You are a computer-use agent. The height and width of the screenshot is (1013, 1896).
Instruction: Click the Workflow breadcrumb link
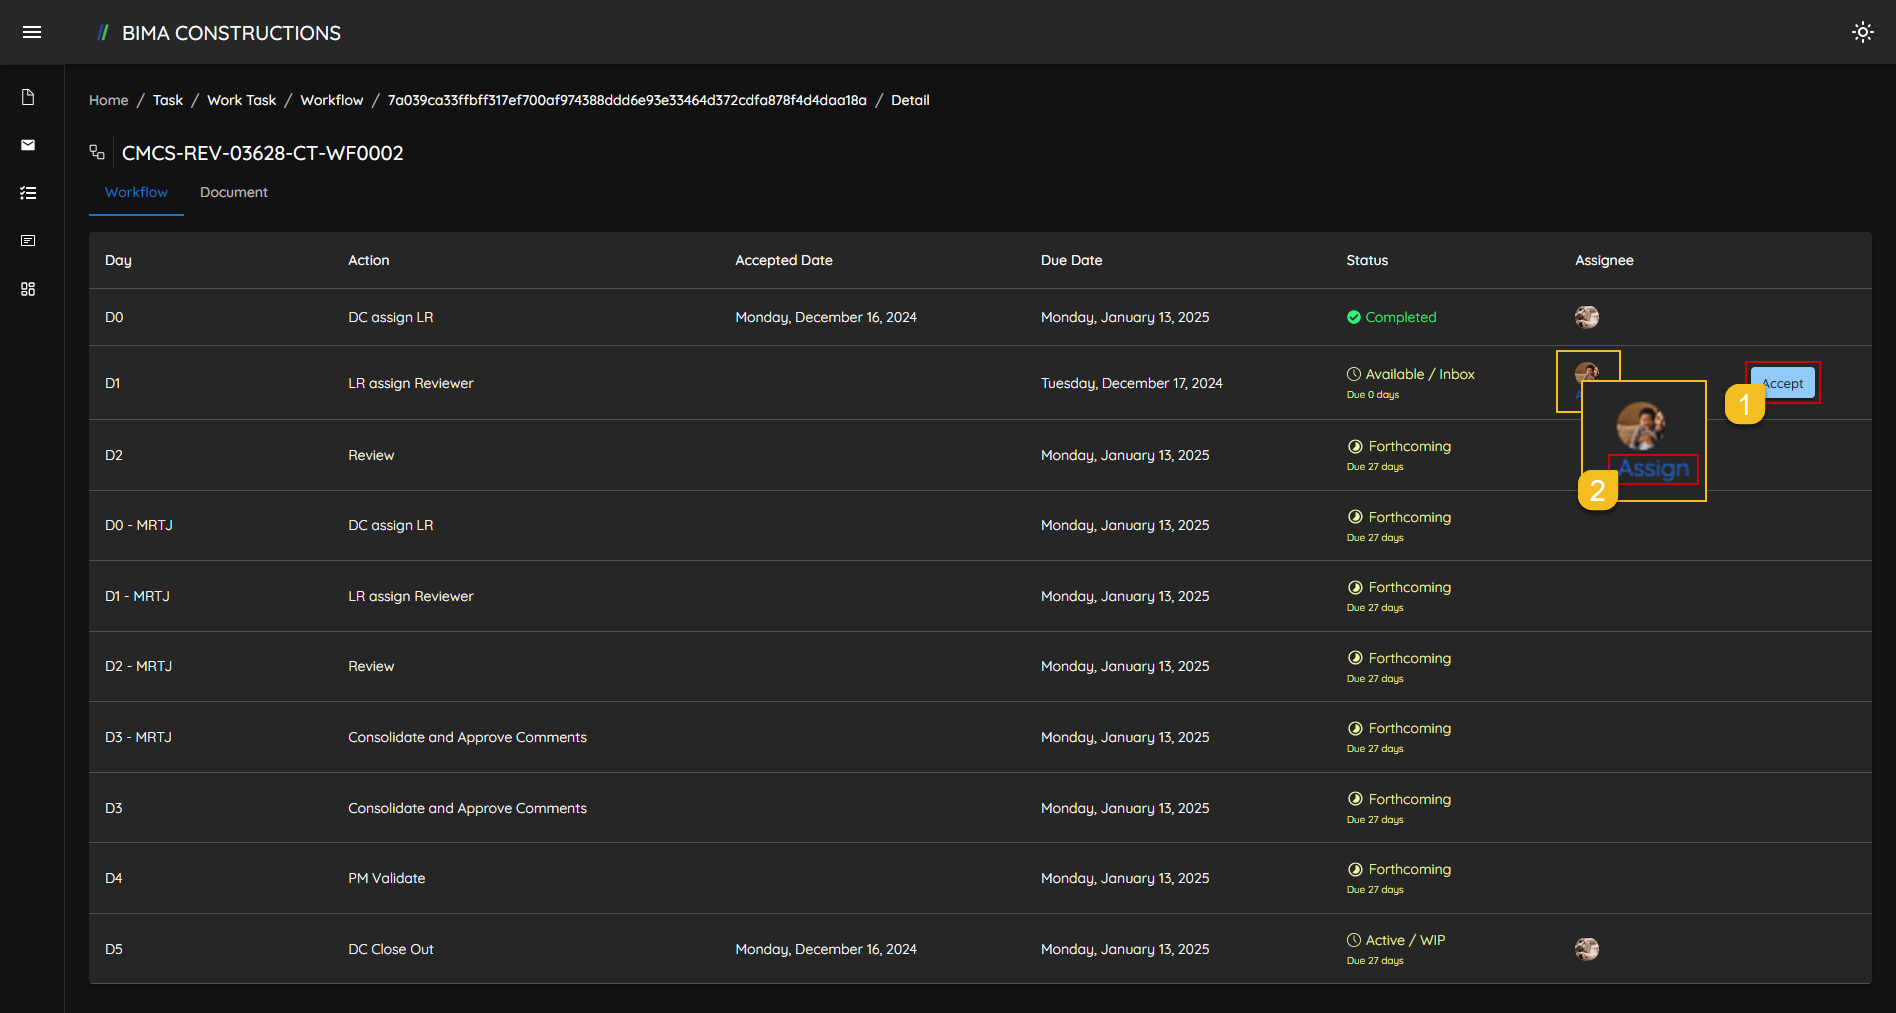(331, 100)
